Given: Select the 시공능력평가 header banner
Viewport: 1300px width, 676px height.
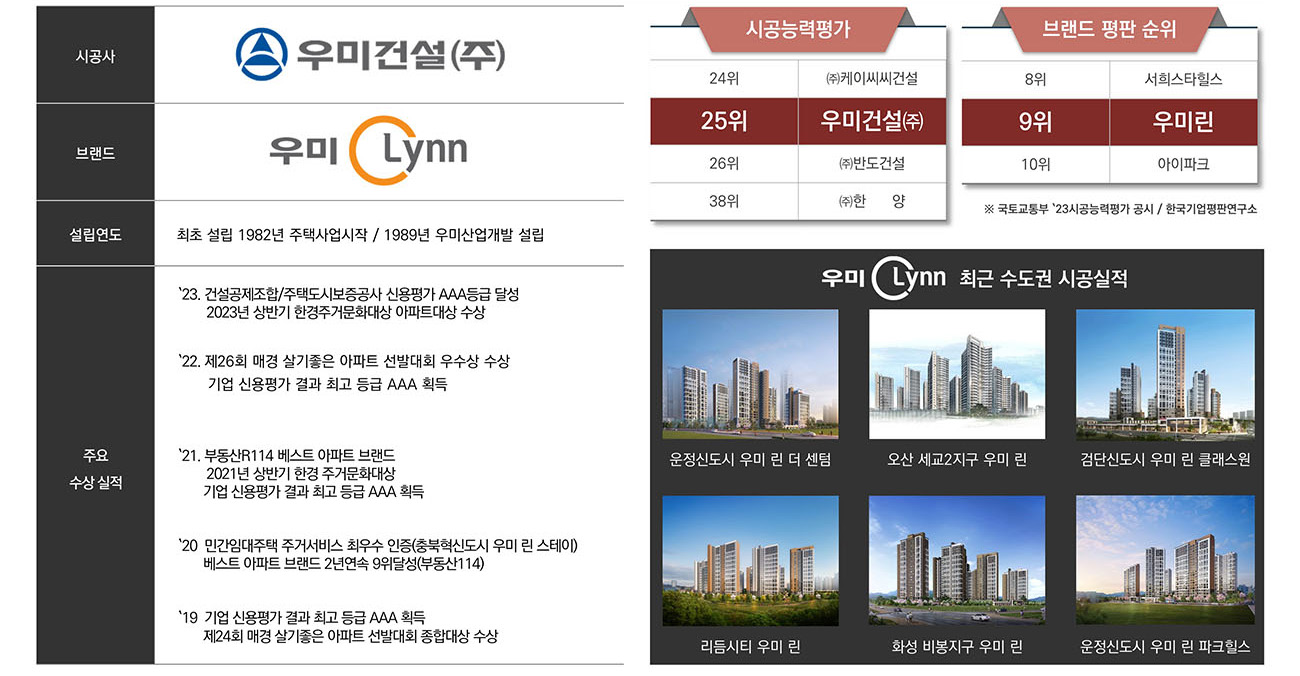Looking at the screenshot, I should [798, 30].
